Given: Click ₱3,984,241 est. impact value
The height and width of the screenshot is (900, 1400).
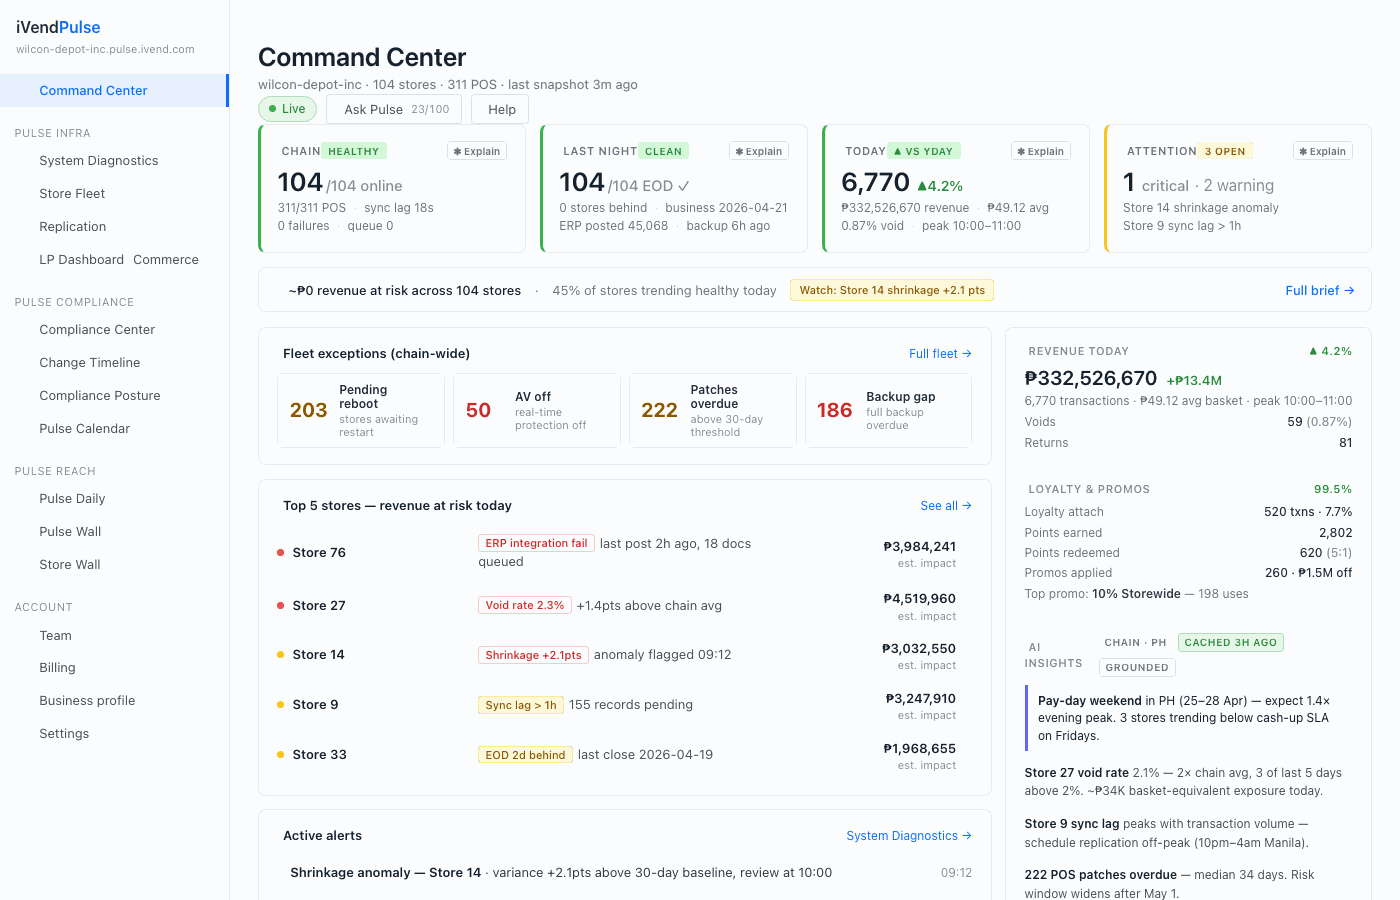Looking at the screenshot, I should tap(919, 546).
